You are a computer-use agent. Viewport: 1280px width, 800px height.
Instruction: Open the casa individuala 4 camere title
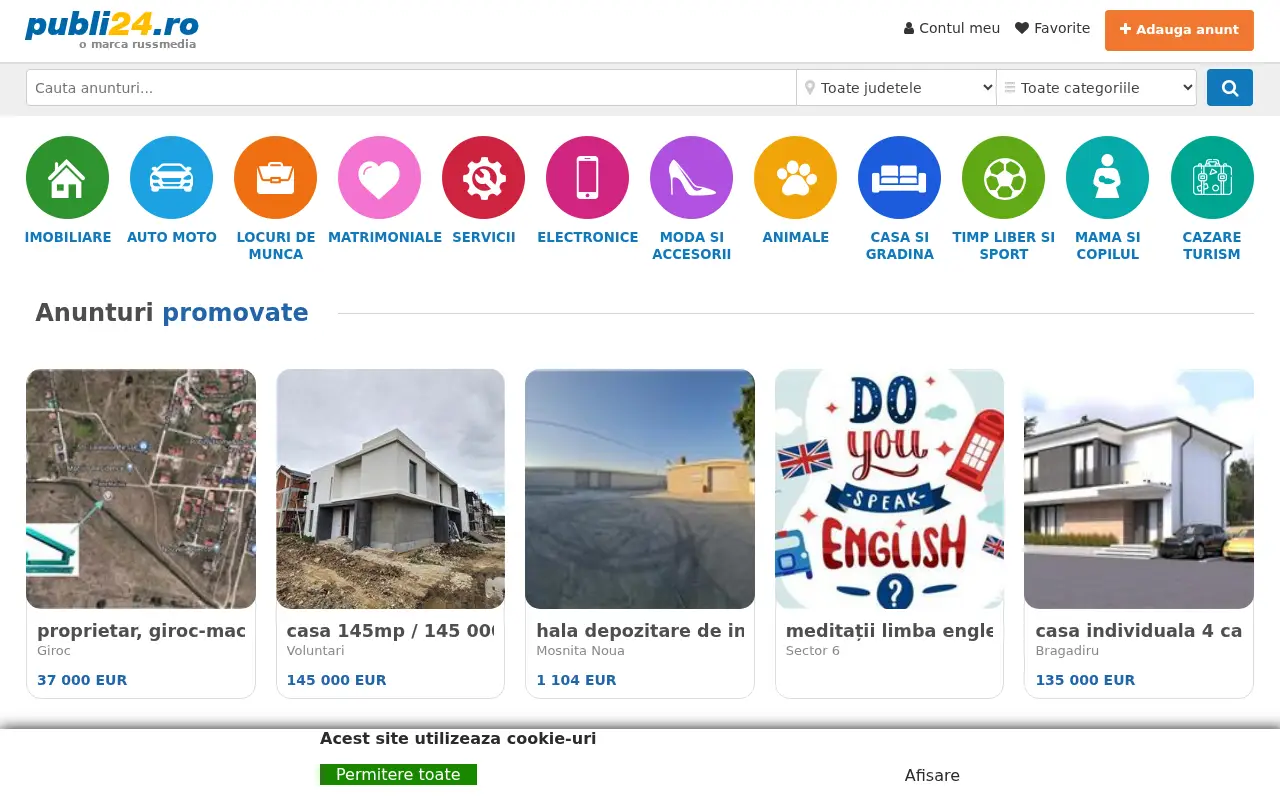coord(1139,631)
